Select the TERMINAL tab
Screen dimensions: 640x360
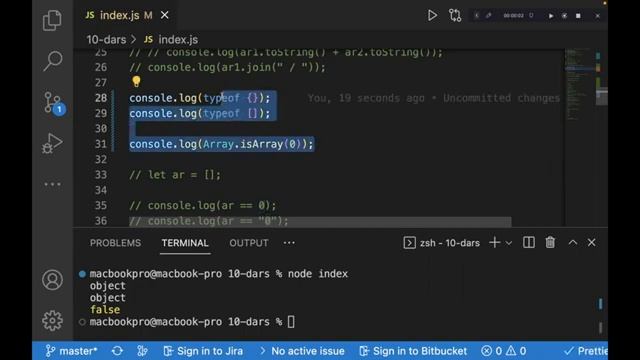tap(185, 243)
